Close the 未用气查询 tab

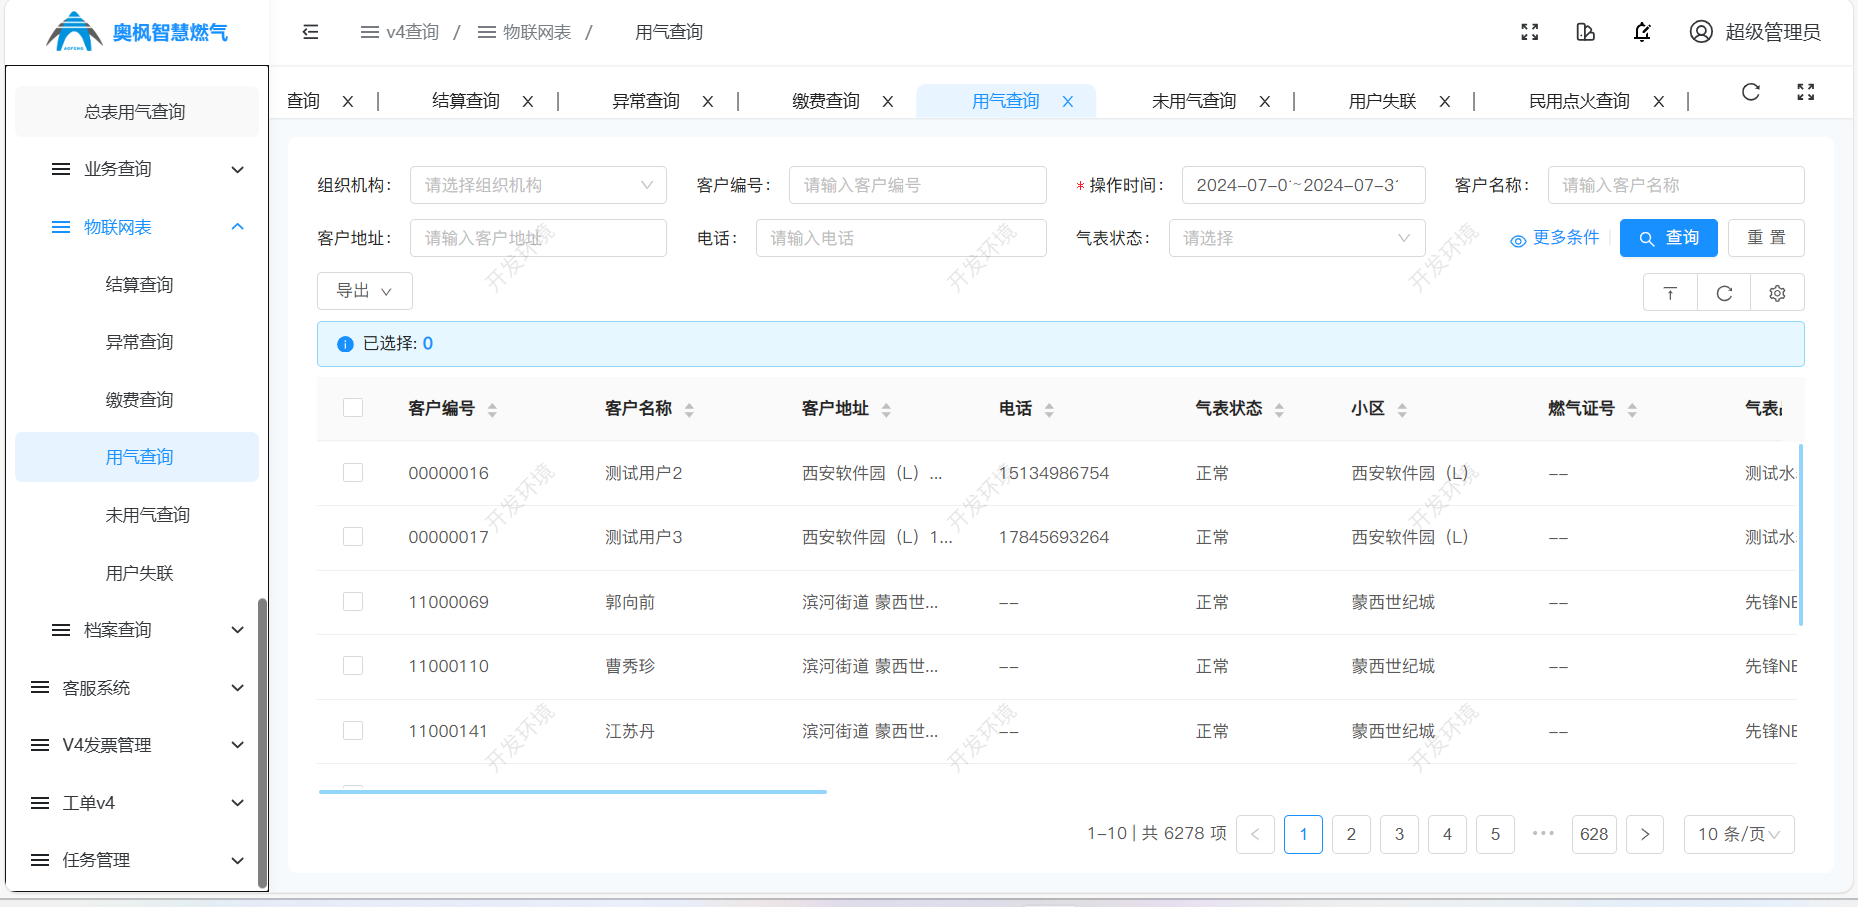(1265, 101)
